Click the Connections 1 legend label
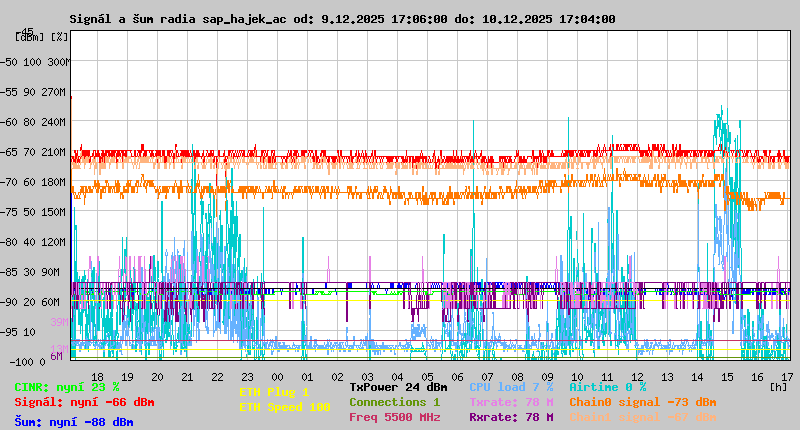The height and width of the screenshot is (430, 800). coord(394,402)
